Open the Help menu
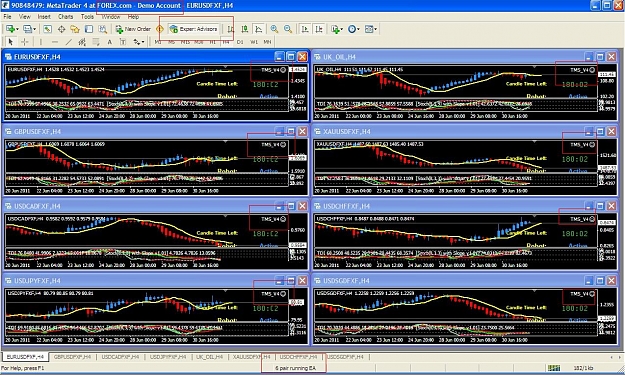 (x=133, y=17)
